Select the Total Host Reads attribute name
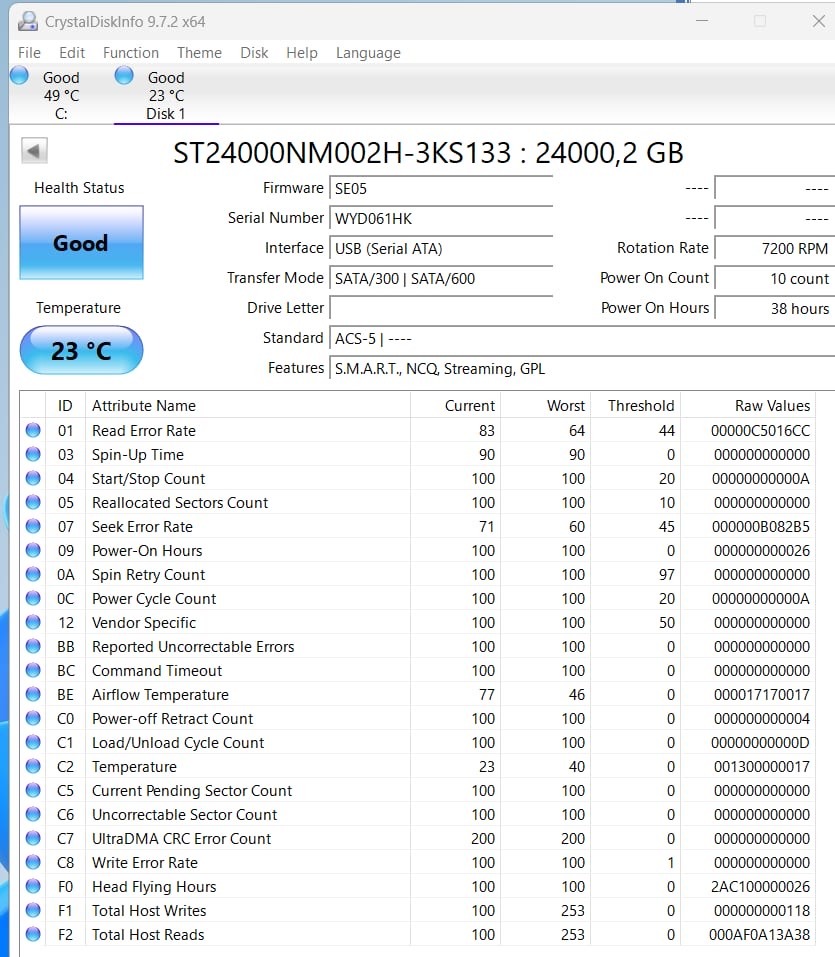835x957 pixels. point(148,934)
